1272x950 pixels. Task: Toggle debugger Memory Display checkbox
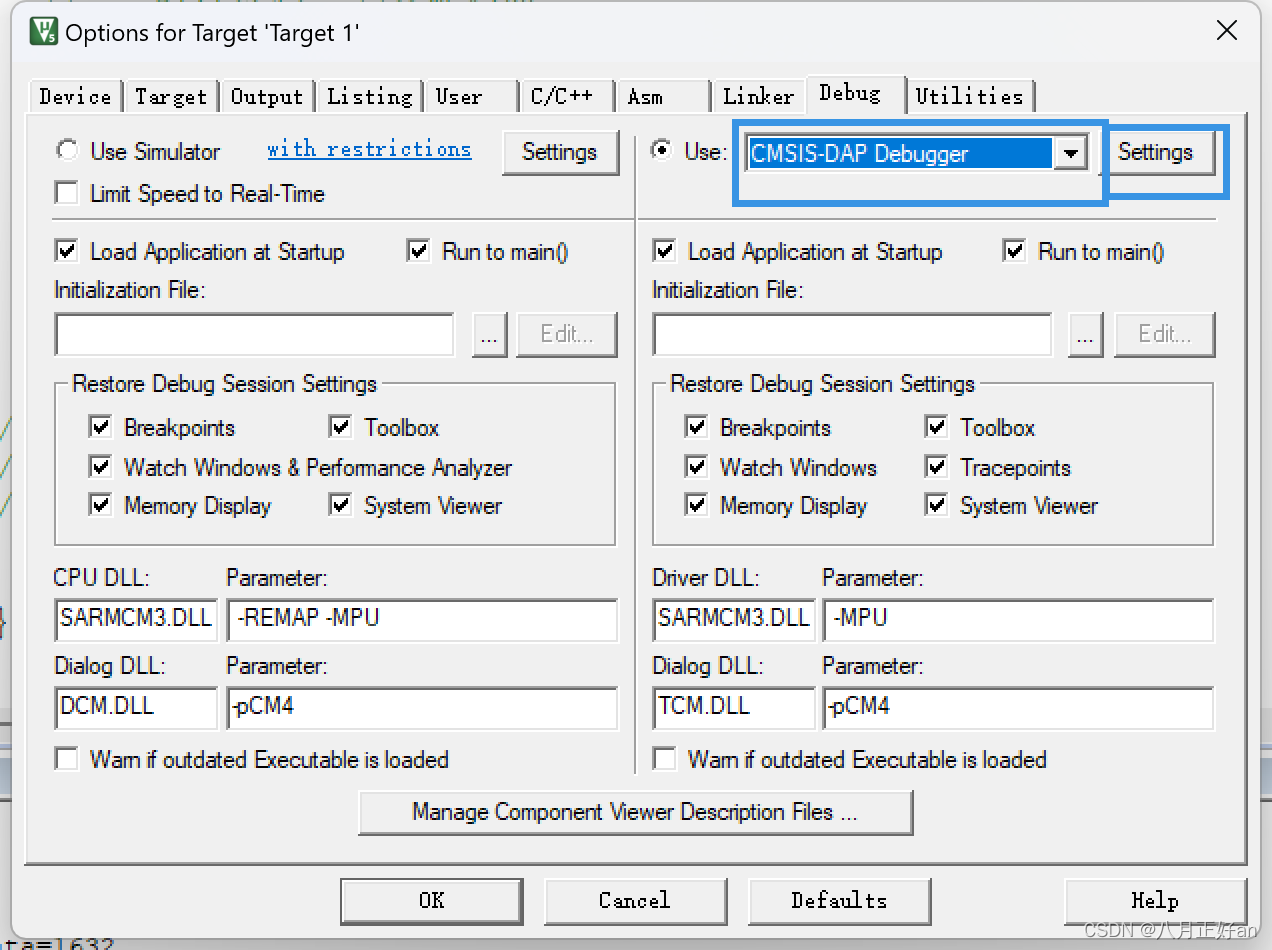point(697,504)
